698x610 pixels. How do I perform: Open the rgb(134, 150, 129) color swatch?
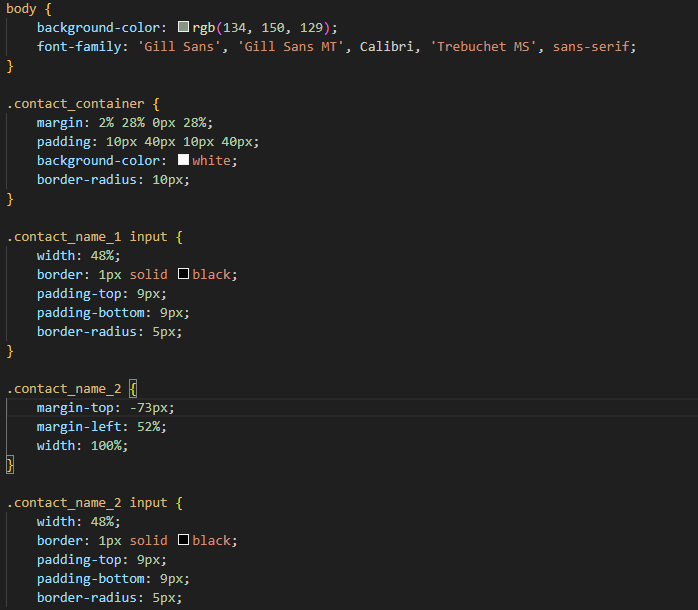[x=183, y=27]
